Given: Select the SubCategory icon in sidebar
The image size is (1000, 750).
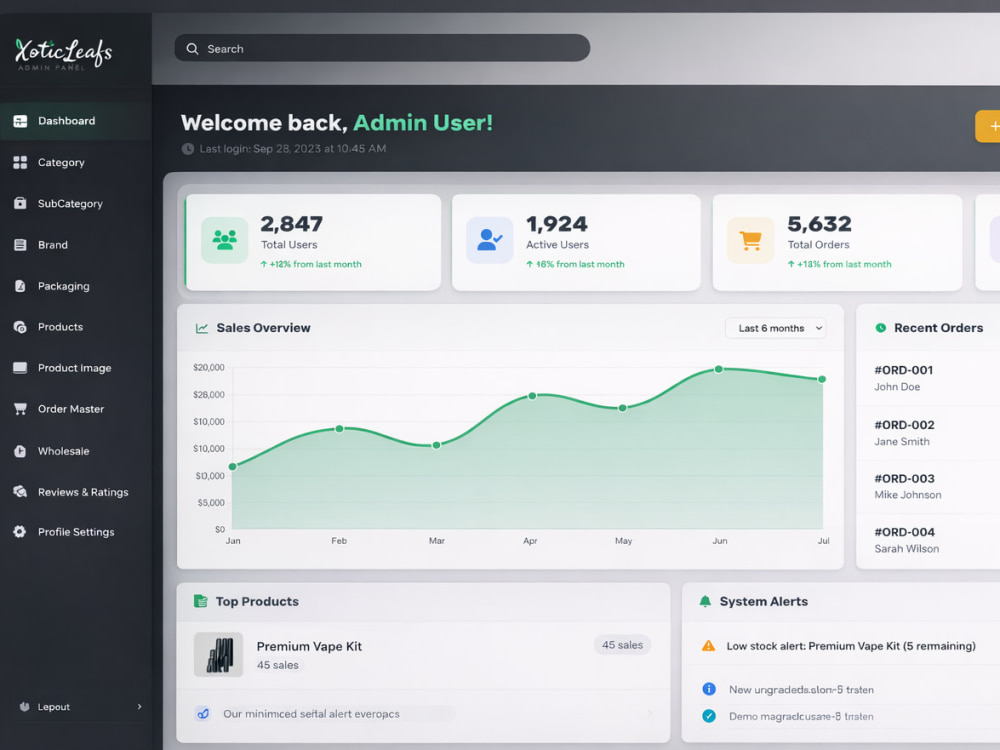Looking at the screenshot, I should pyautogui.click(x=20, y=203).
